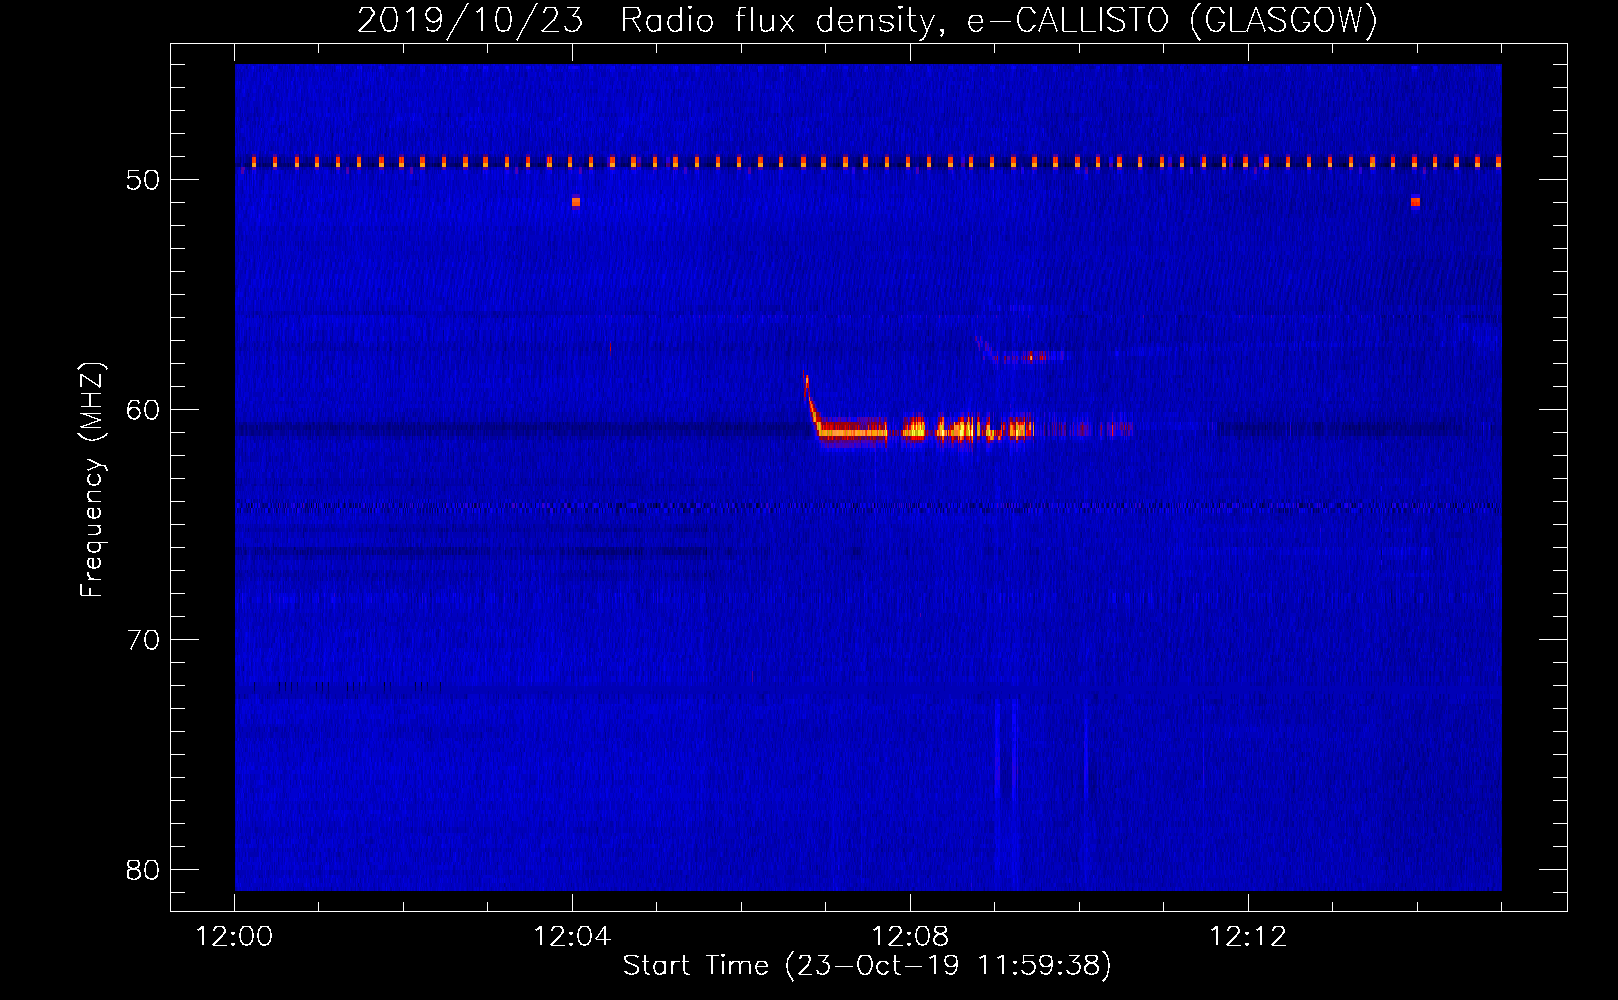Click the 50 MHz frequency tick label
1618x1000 pixels.
143,180
